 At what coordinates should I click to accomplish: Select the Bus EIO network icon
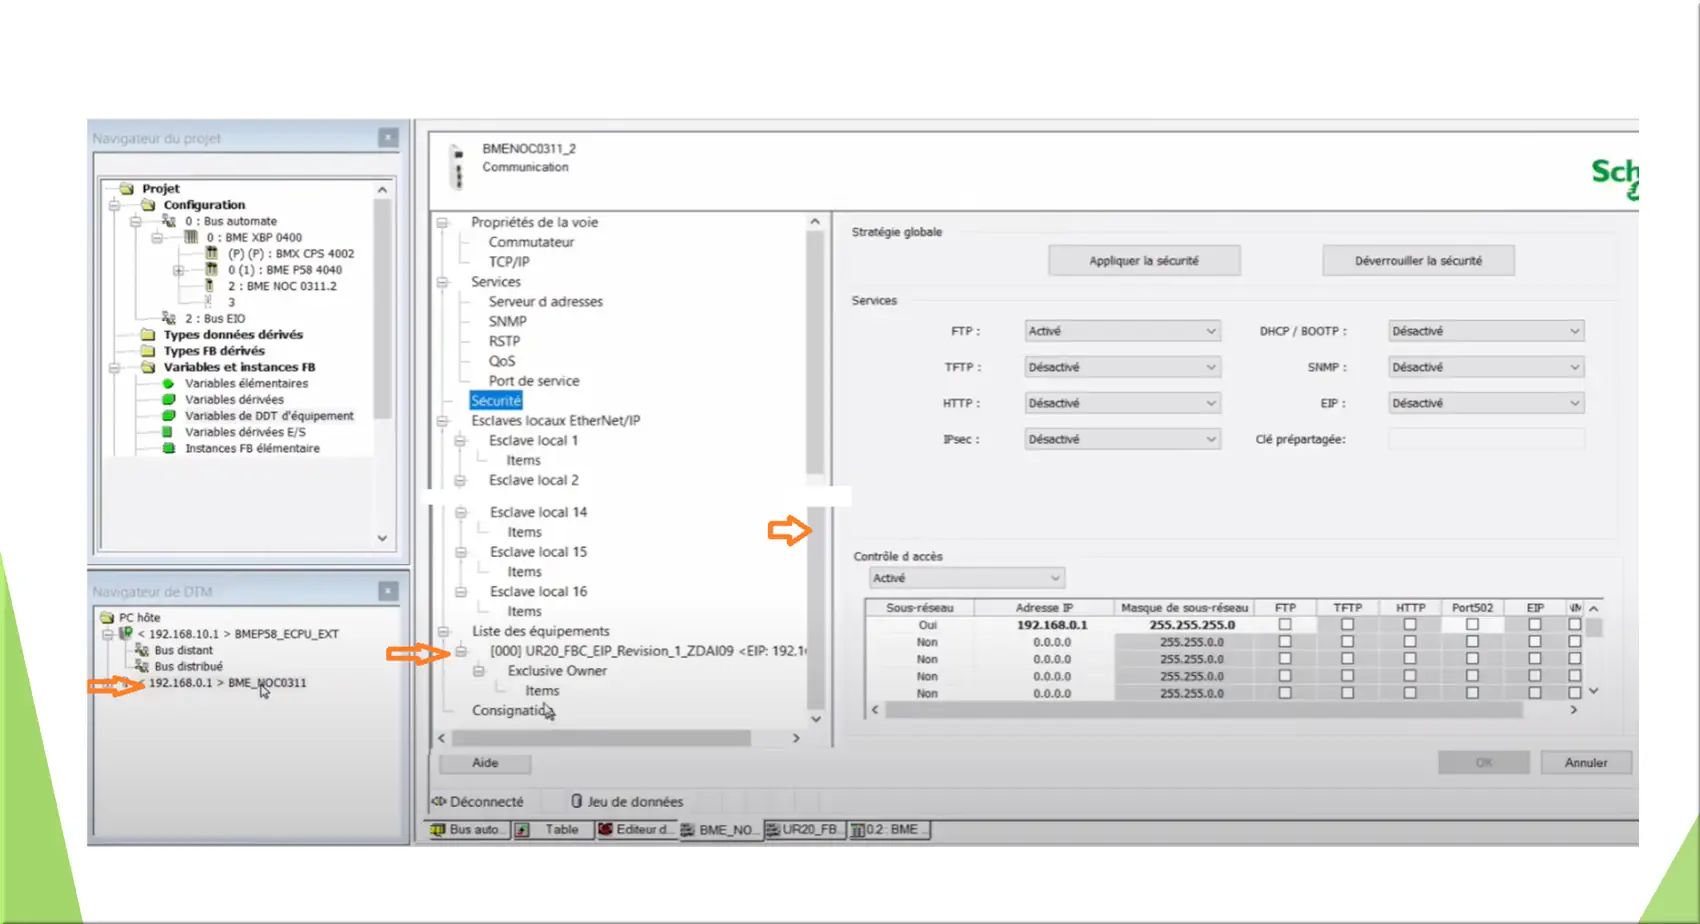[169, 318]
